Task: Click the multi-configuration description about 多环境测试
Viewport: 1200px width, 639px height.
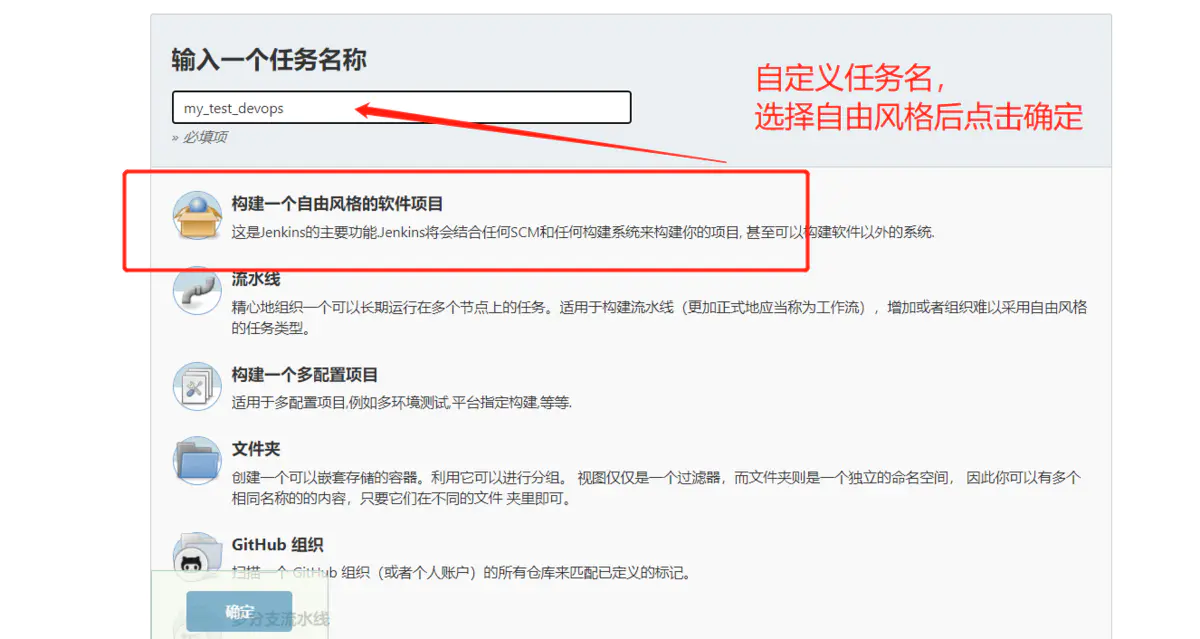Action: pos(401,403)
